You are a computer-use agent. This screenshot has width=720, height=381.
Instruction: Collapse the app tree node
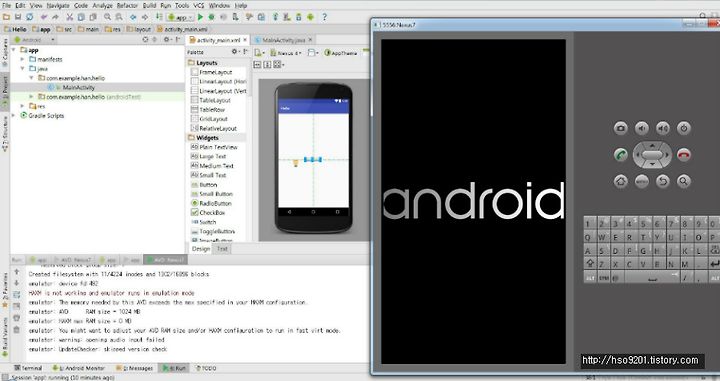point(13,50)
